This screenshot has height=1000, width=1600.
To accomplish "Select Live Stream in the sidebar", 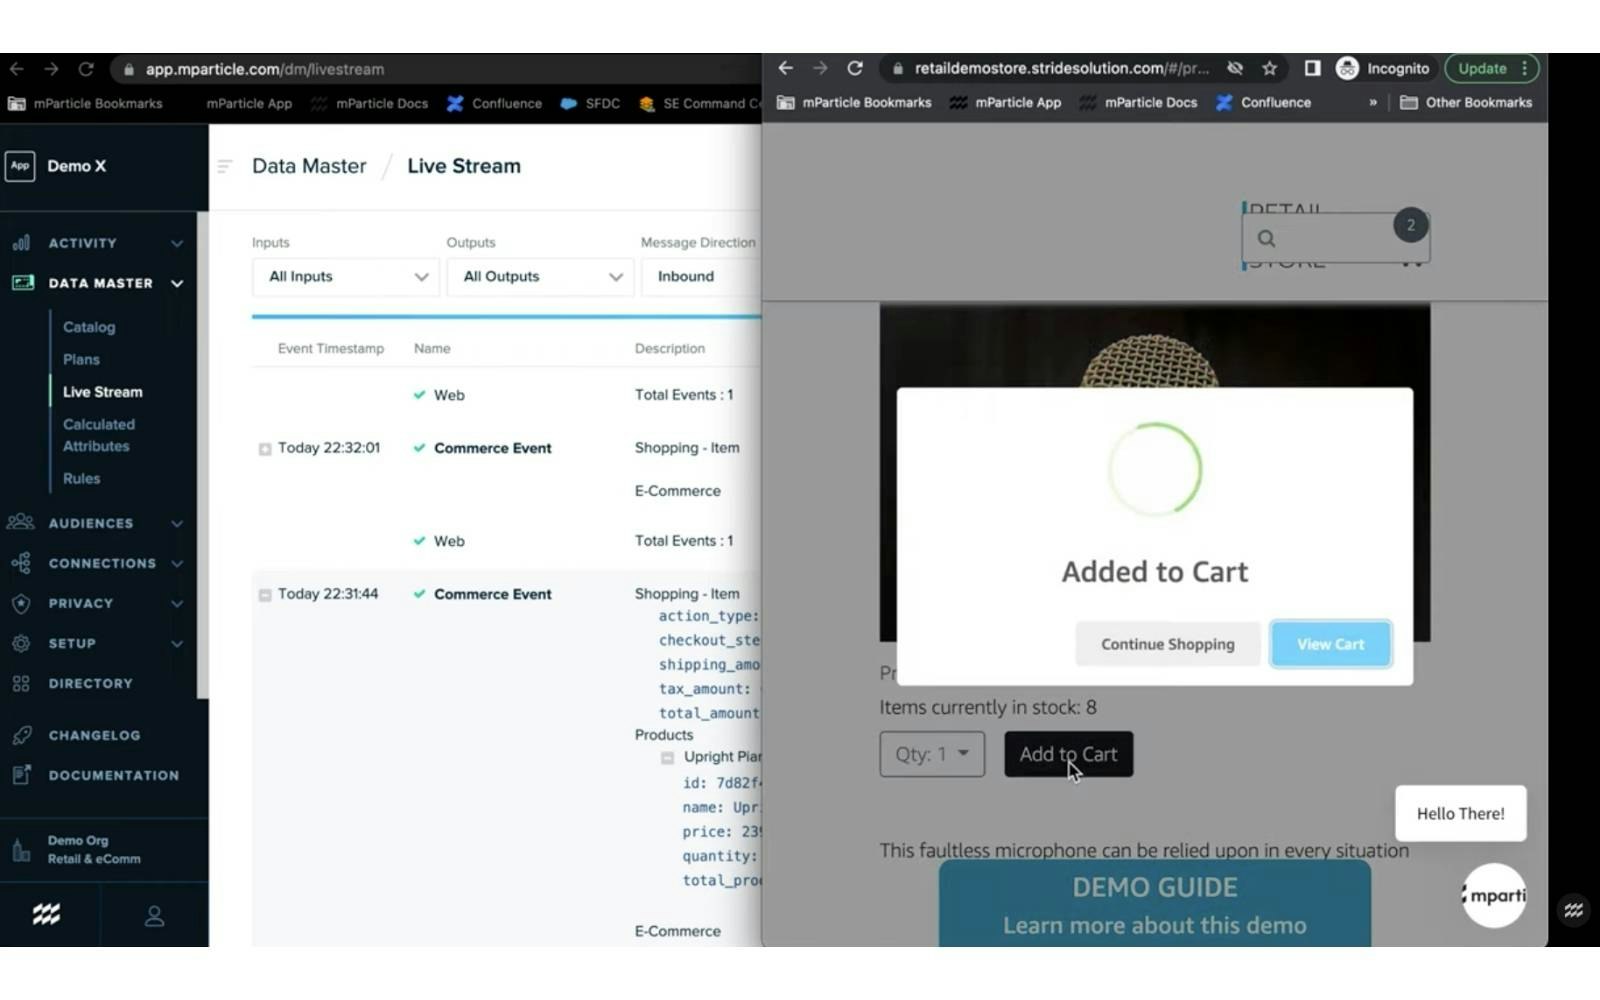I will (x=102, y=392).
